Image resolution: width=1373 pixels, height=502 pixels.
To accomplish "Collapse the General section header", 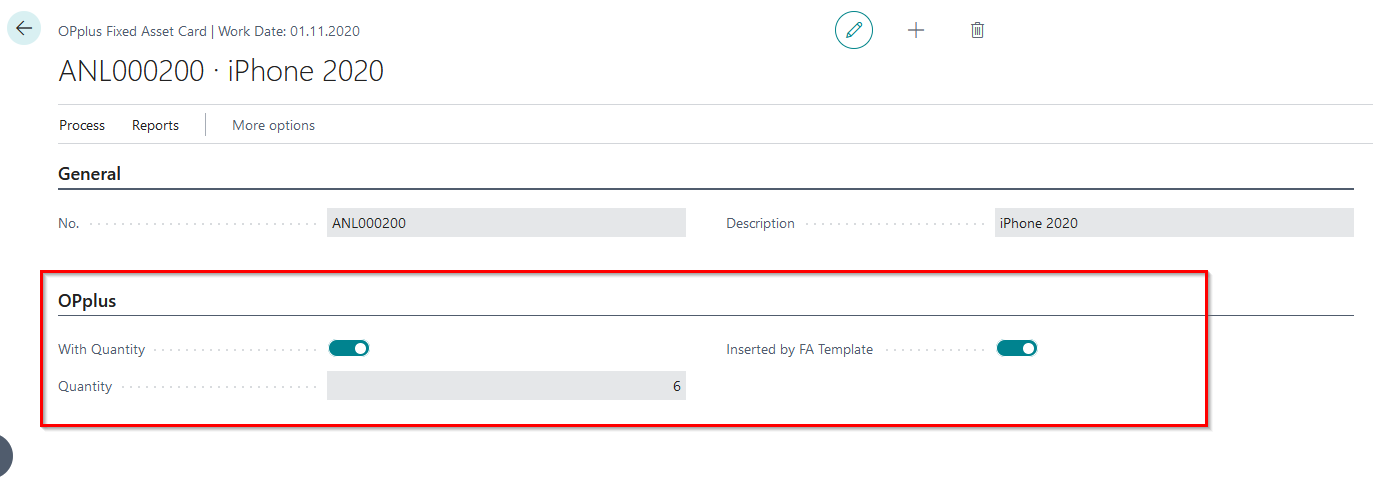I will tap(90, 174).
